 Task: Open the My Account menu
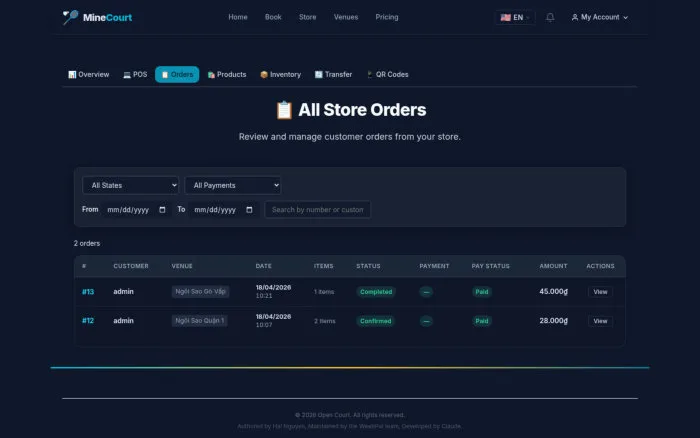(x=600, y=17)
